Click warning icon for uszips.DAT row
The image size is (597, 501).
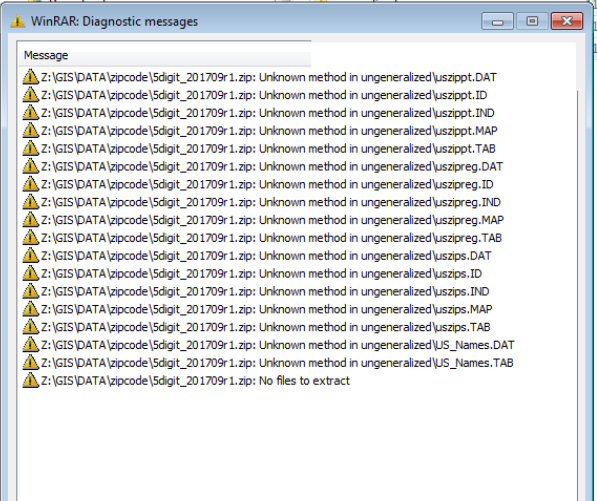(30, 256)
